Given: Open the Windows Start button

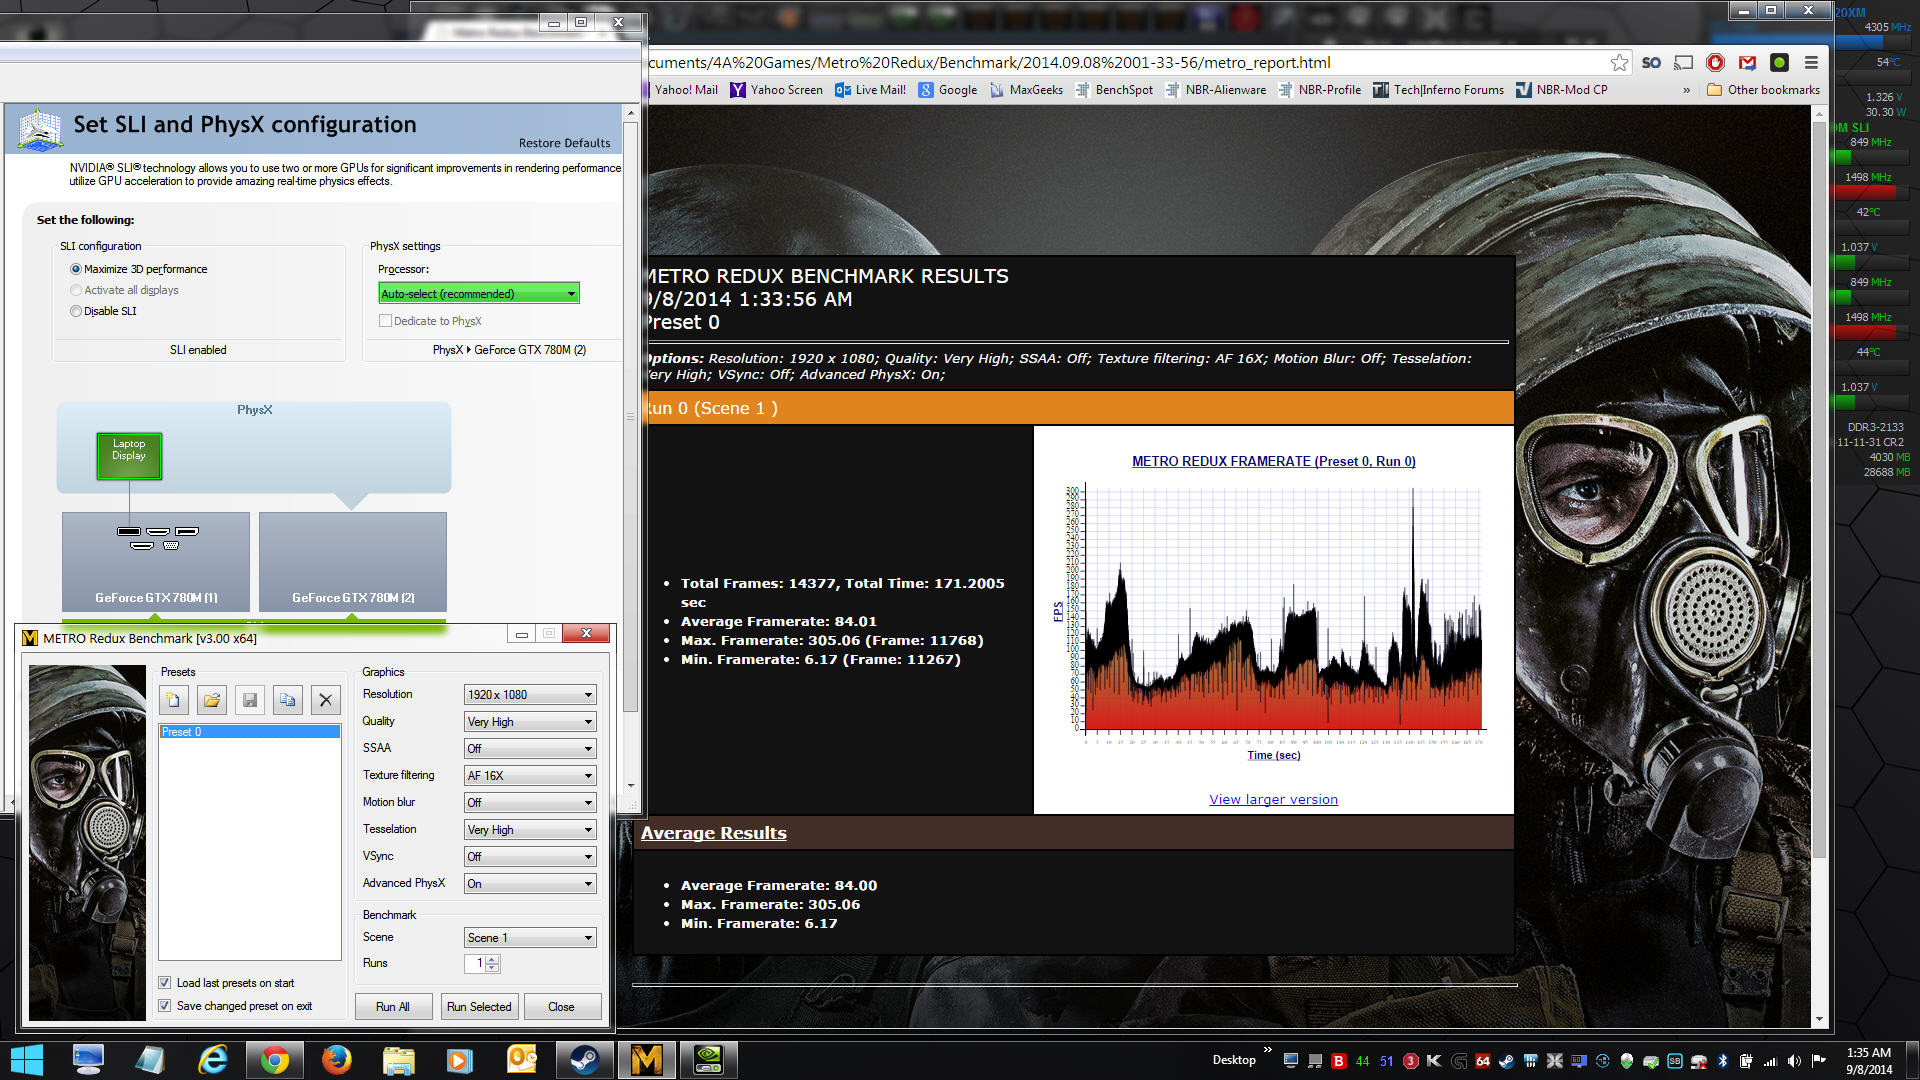Looking at the screenshot, I should [27, 1060].
